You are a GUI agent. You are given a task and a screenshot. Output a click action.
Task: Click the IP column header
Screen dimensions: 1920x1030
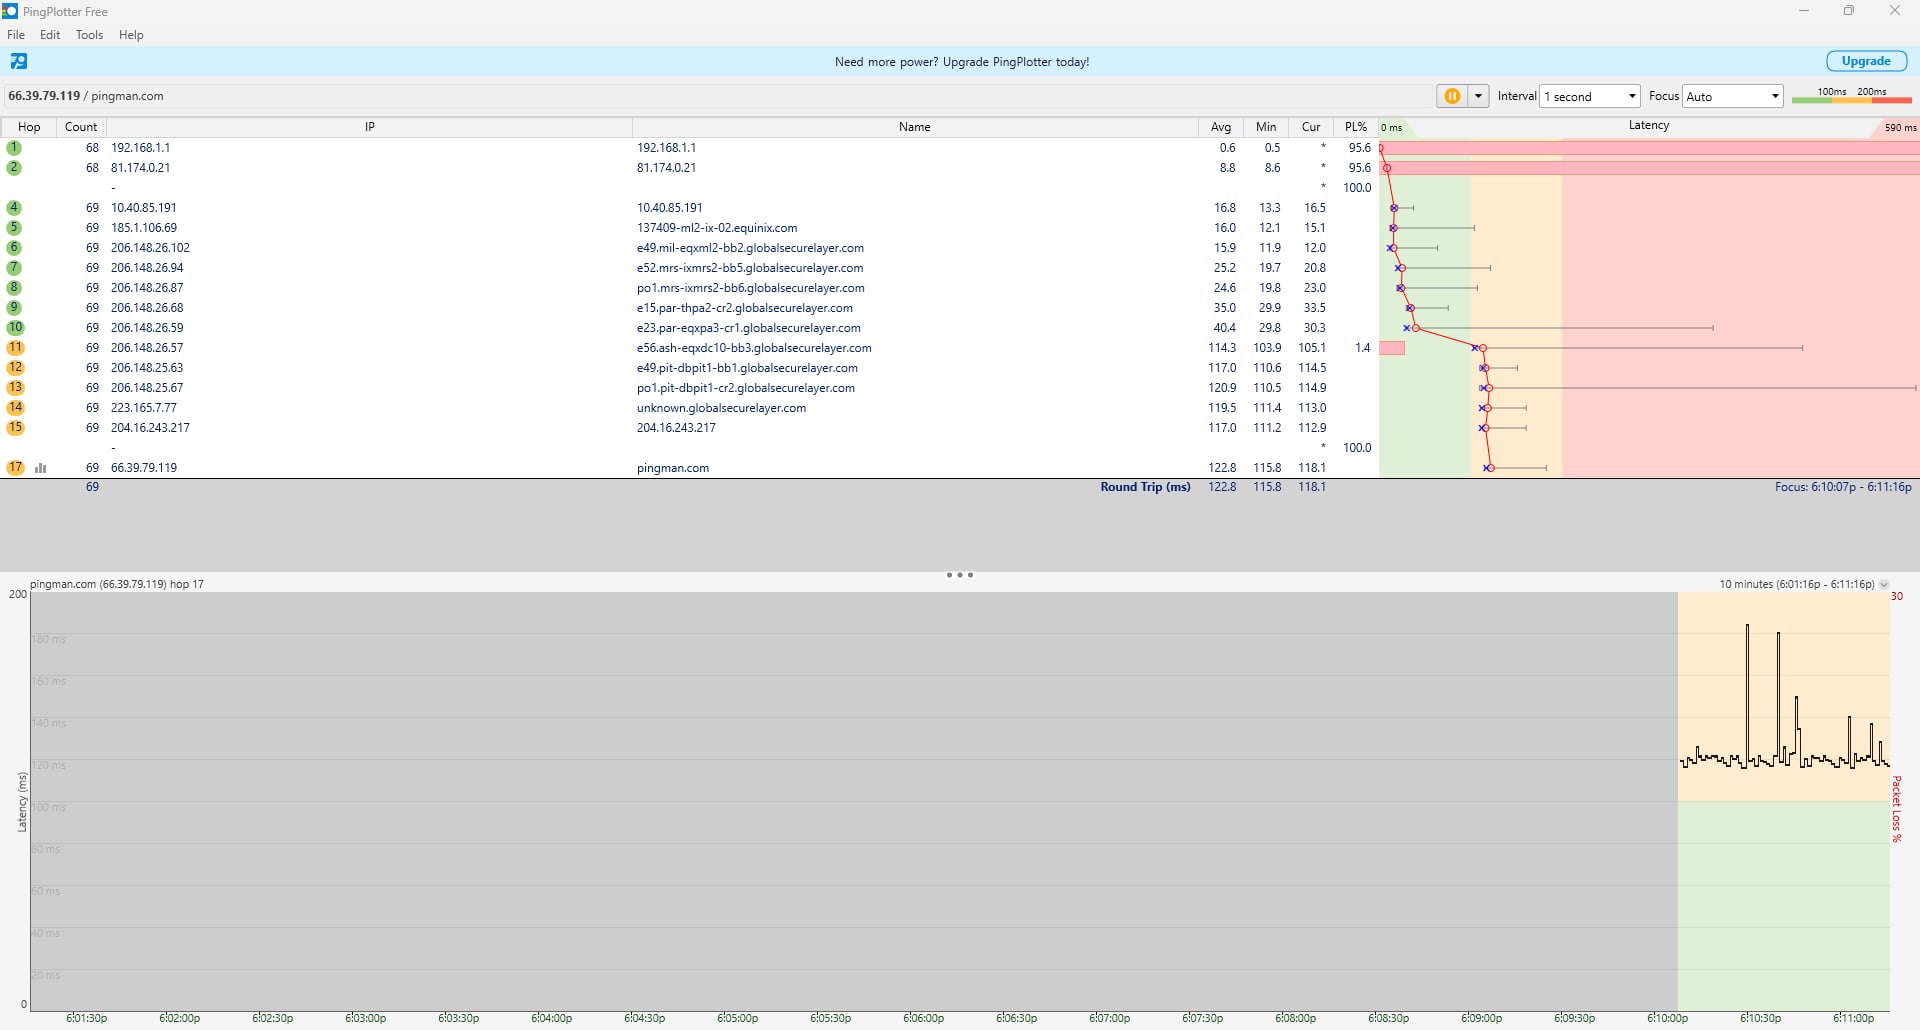369,127
